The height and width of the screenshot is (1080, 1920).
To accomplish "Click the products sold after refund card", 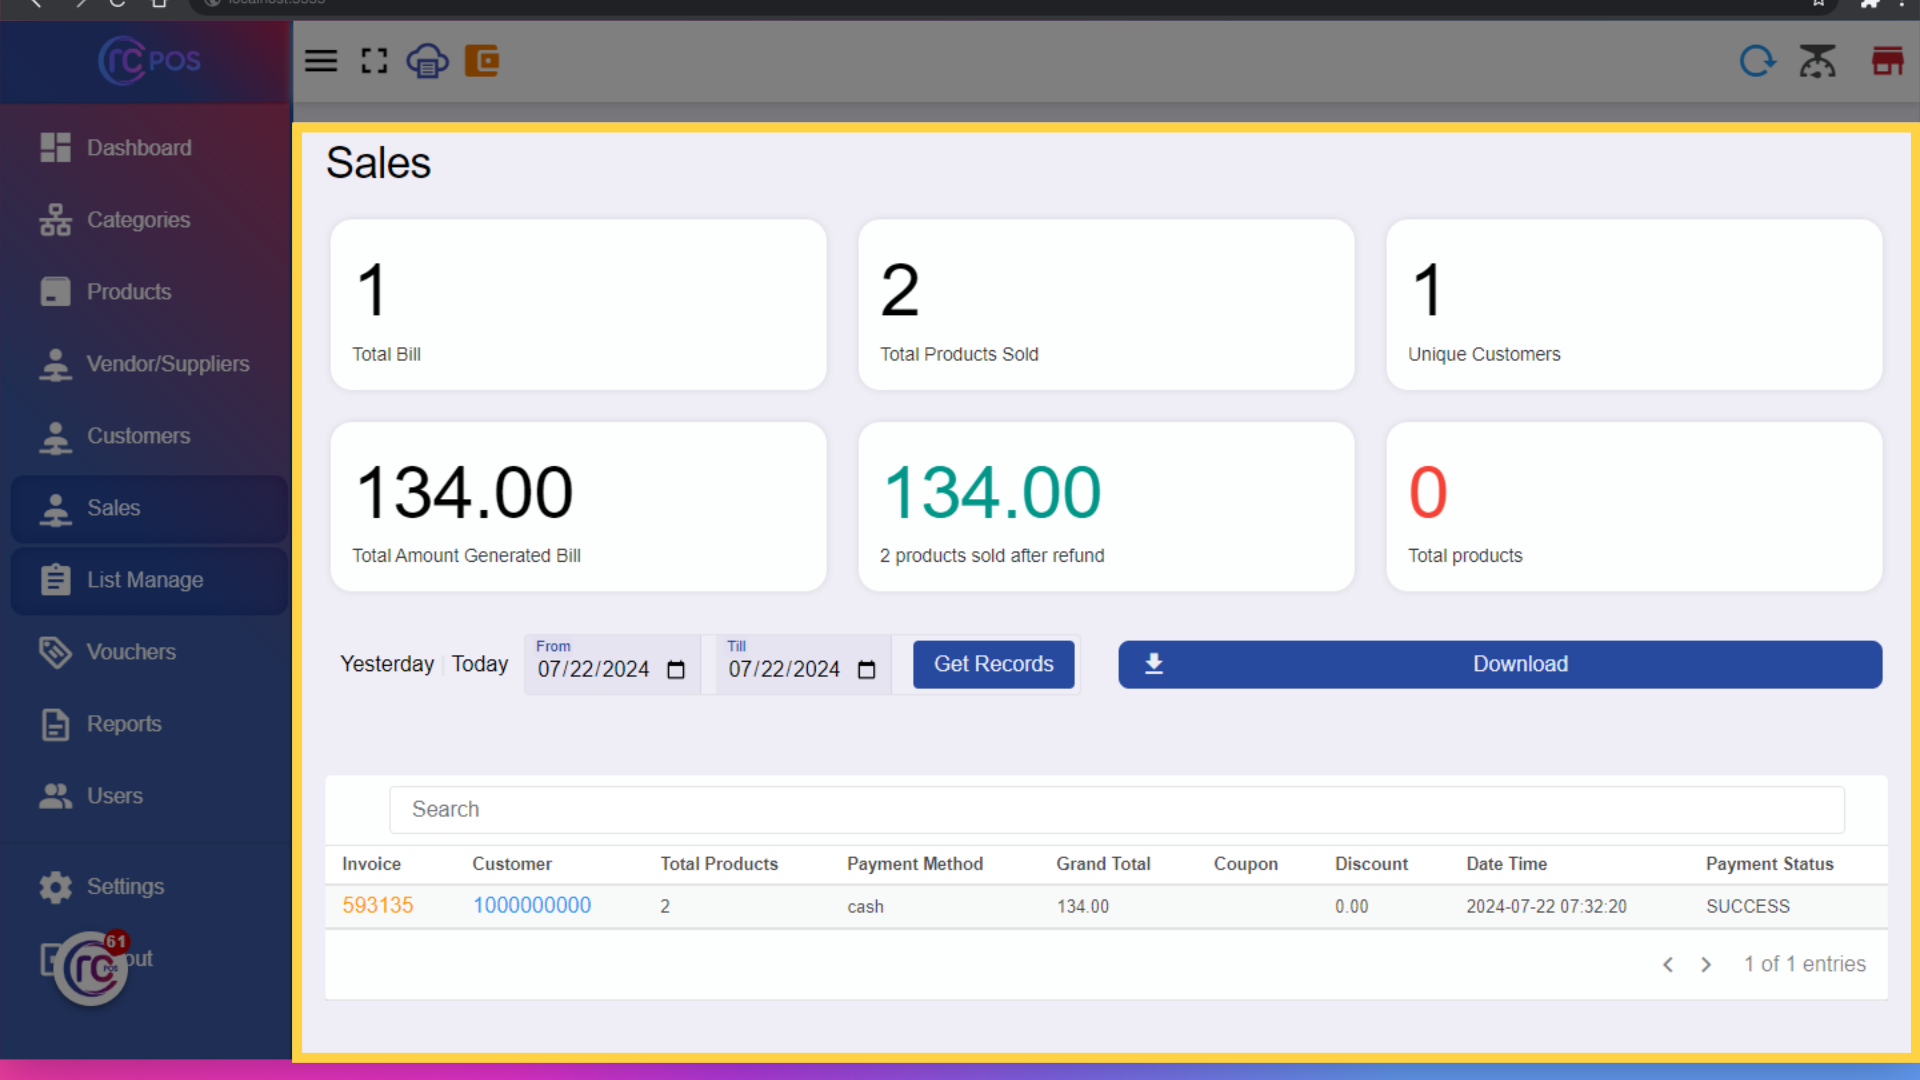I will tap(1106, 507).
